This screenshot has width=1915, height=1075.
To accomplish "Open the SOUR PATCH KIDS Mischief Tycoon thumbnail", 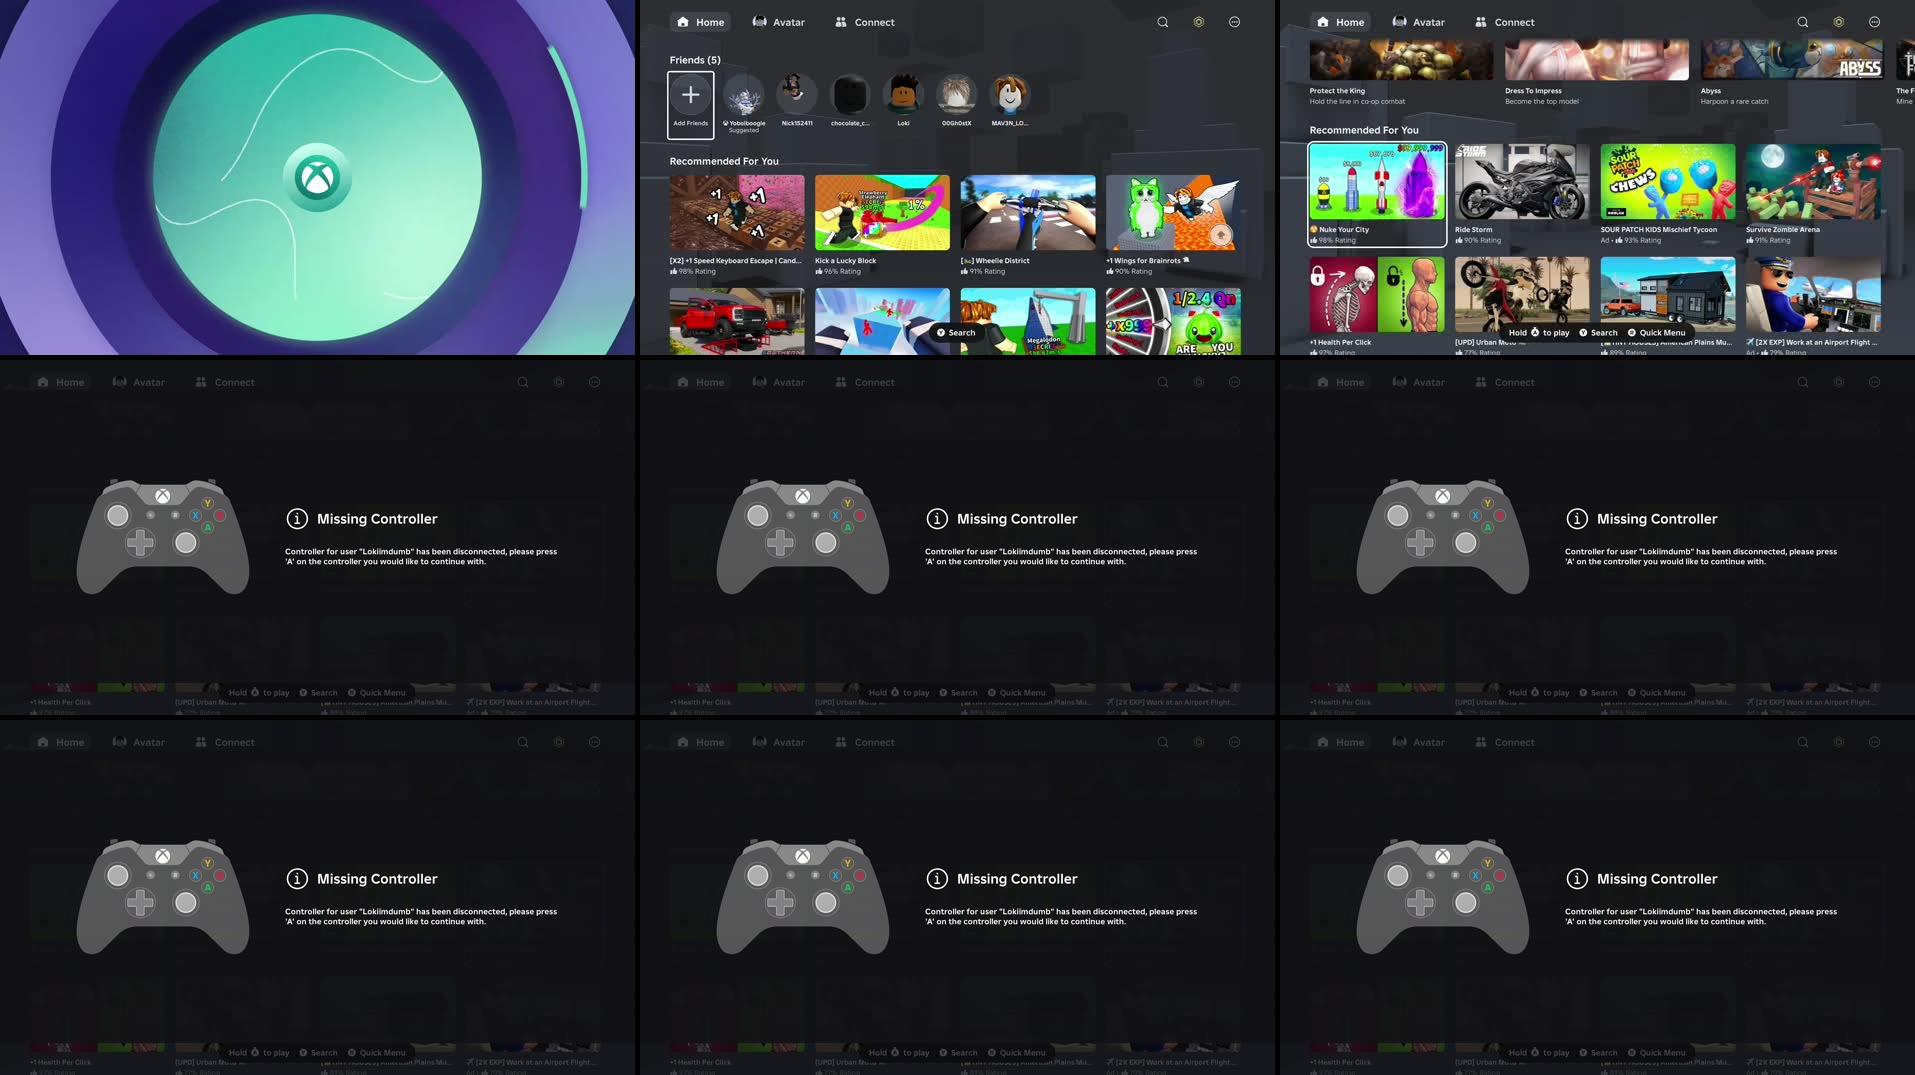I will (x=1668, y=182).
